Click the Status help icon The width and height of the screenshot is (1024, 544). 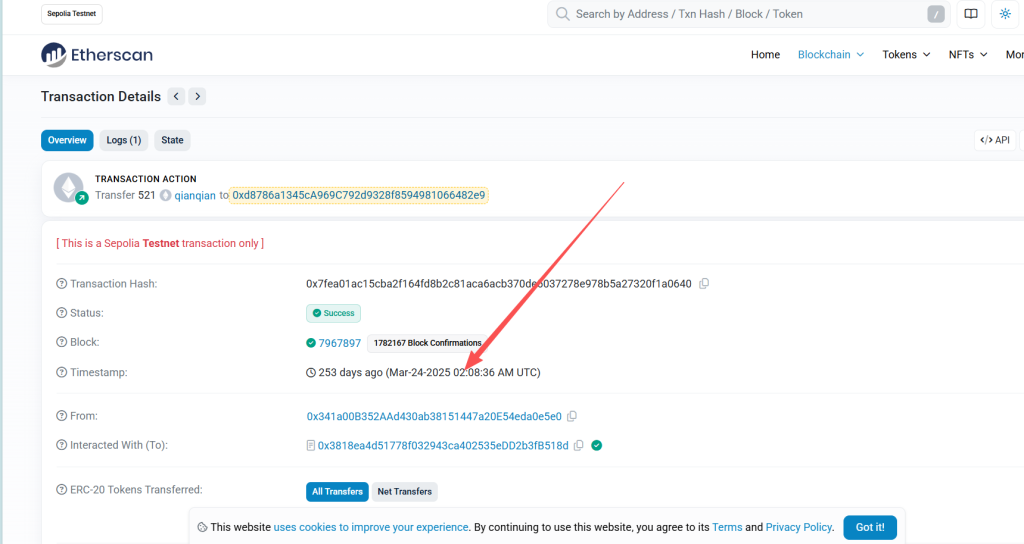click(61, 313)
